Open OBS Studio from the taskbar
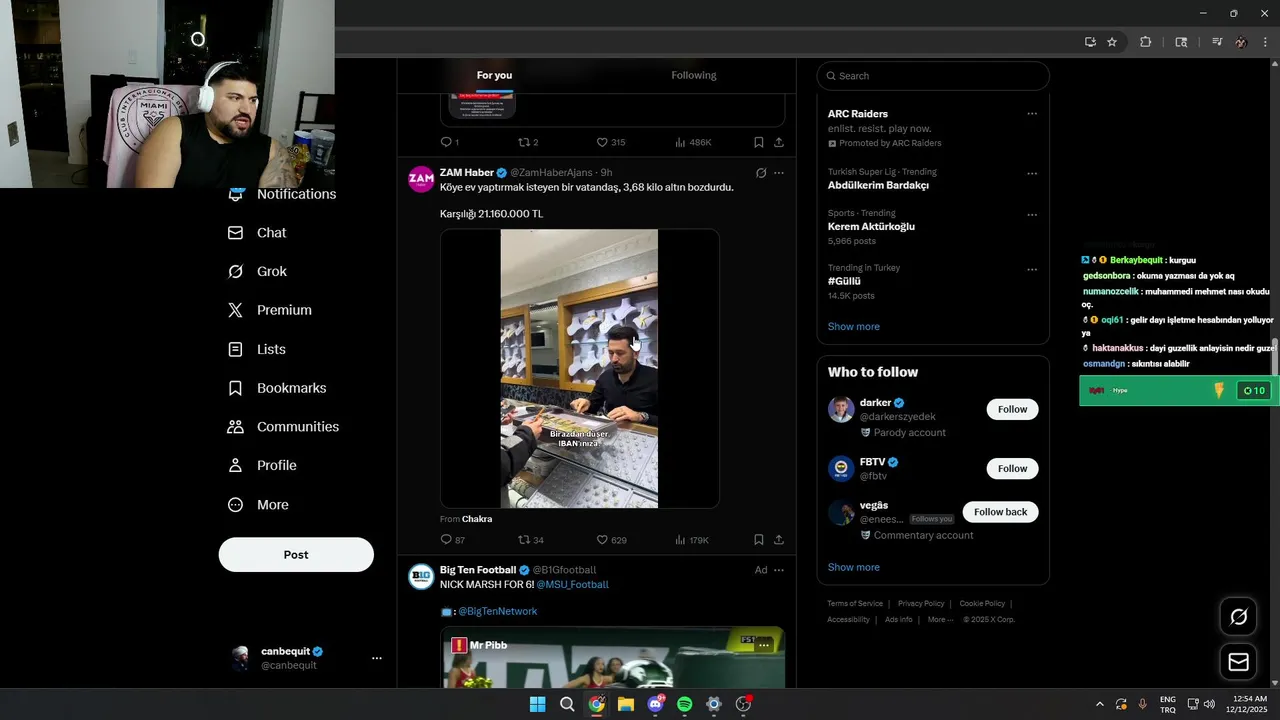 [743, 704]
